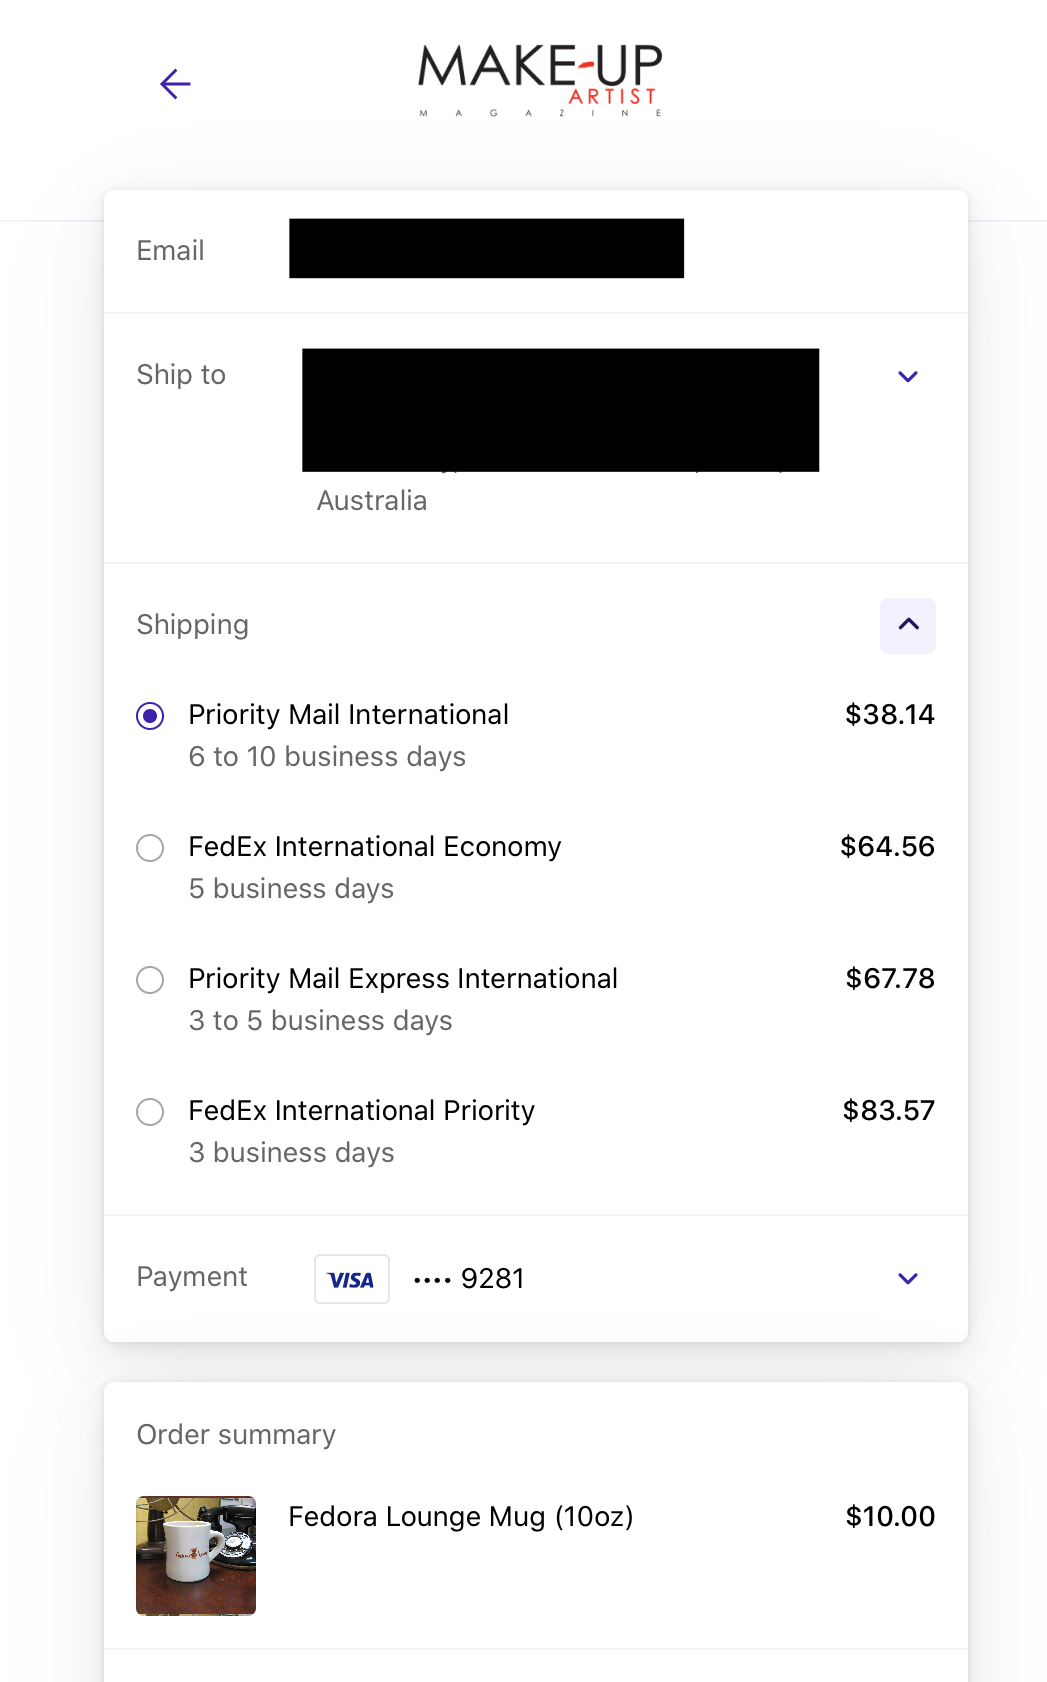Click the $83.57 FedEx Priority price
1047x1682 pixels.
[x=889, y=1111]
